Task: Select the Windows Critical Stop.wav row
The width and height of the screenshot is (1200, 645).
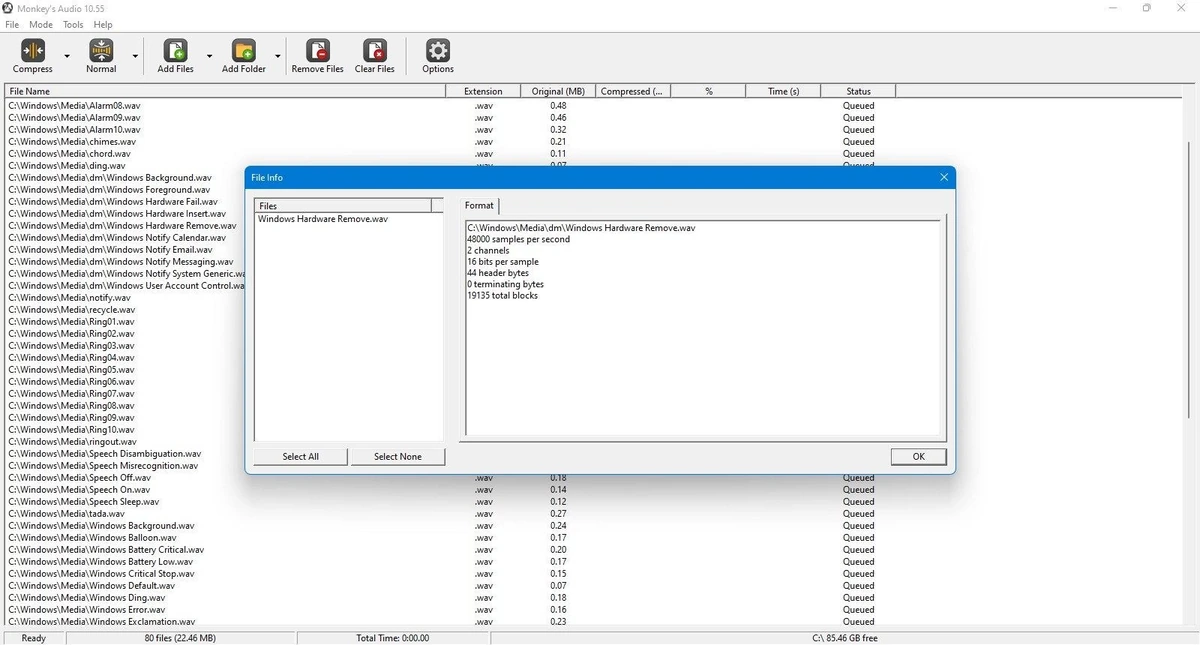Action: pyautogui.click(x=101, y=573)
